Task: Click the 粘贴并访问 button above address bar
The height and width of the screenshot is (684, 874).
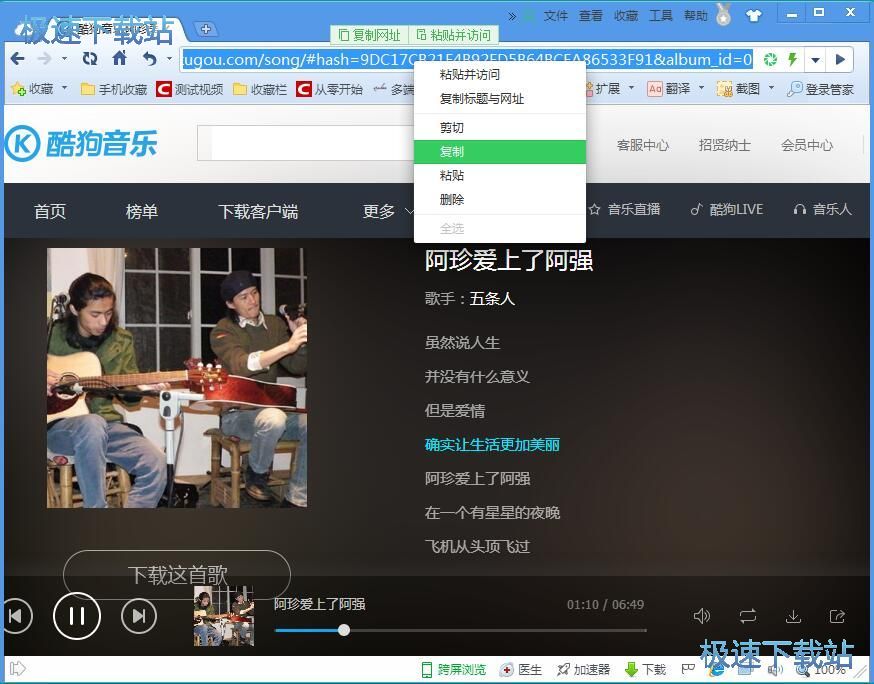Action: coord(454,35)
